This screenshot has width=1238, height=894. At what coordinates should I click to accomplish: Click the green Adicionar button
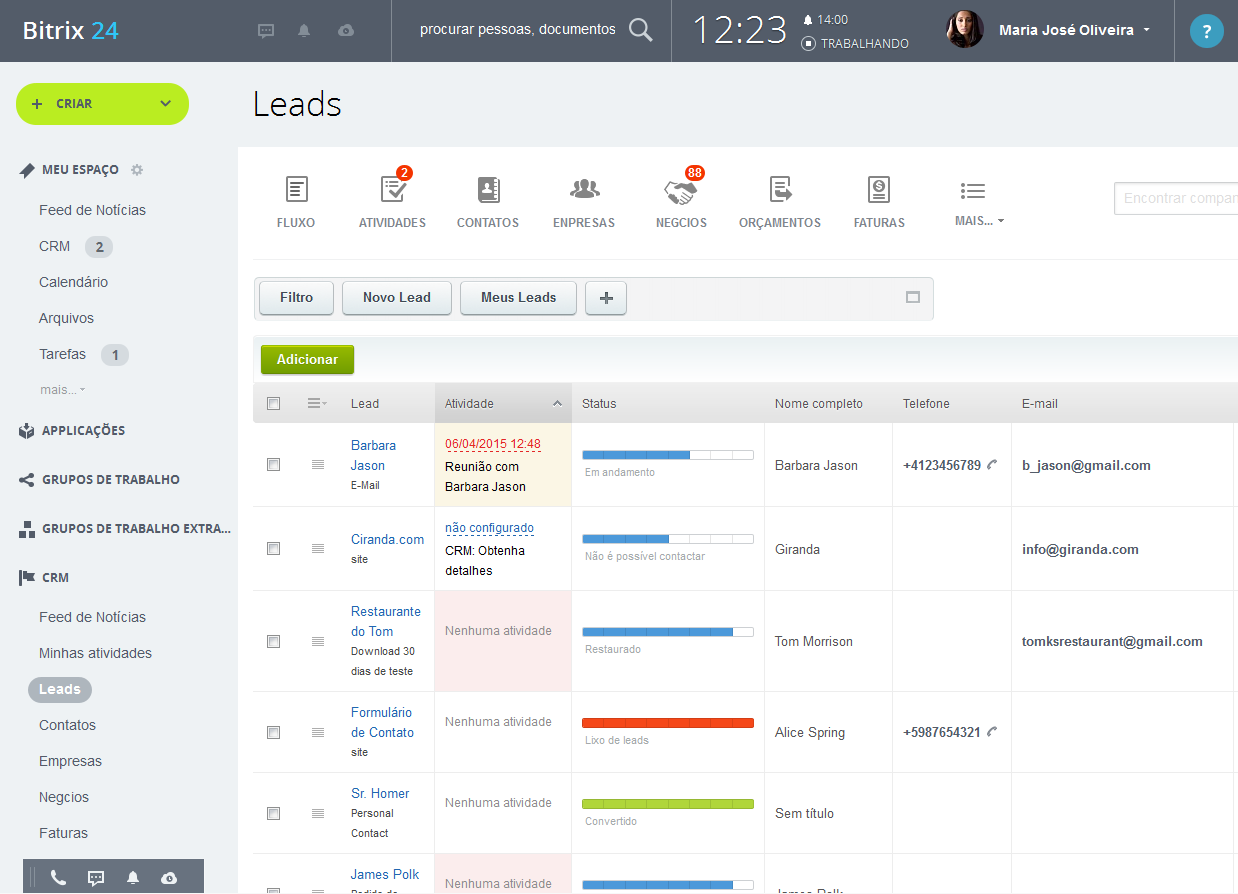click(307, 360)
